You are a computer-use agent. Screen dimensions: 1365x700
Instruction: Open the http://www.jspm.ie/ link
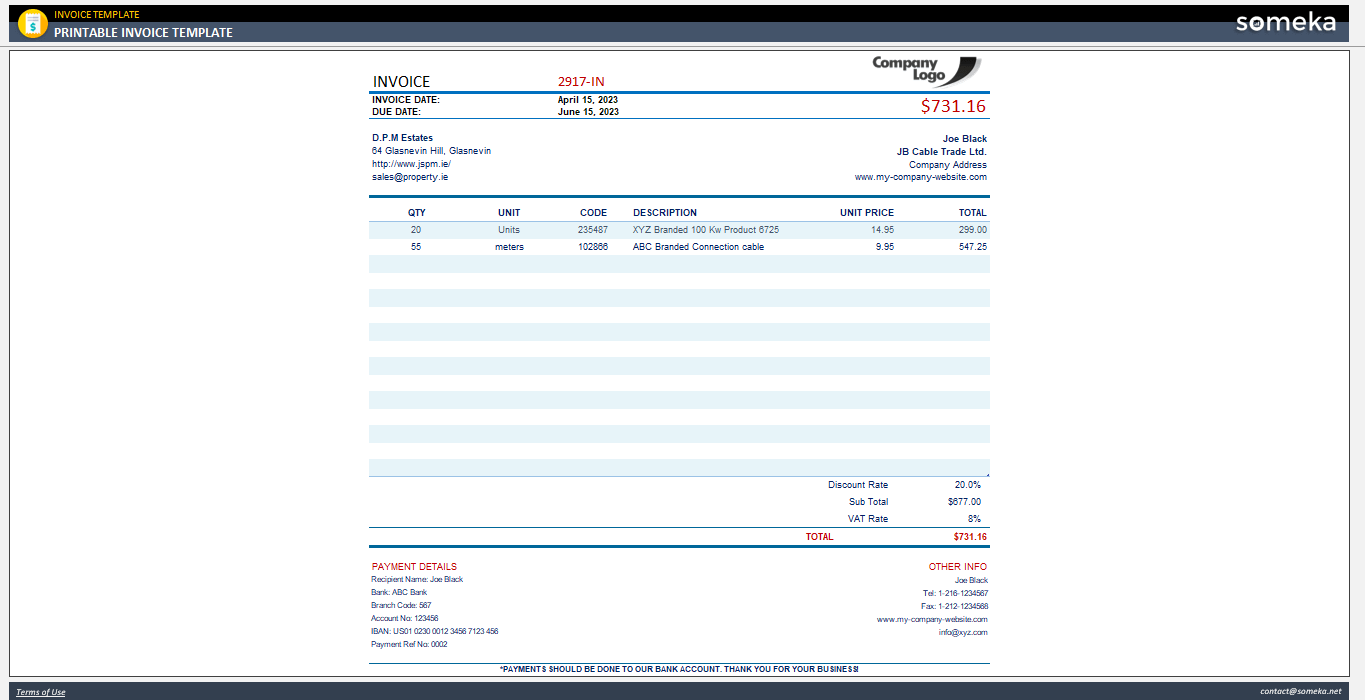point(411,164)
